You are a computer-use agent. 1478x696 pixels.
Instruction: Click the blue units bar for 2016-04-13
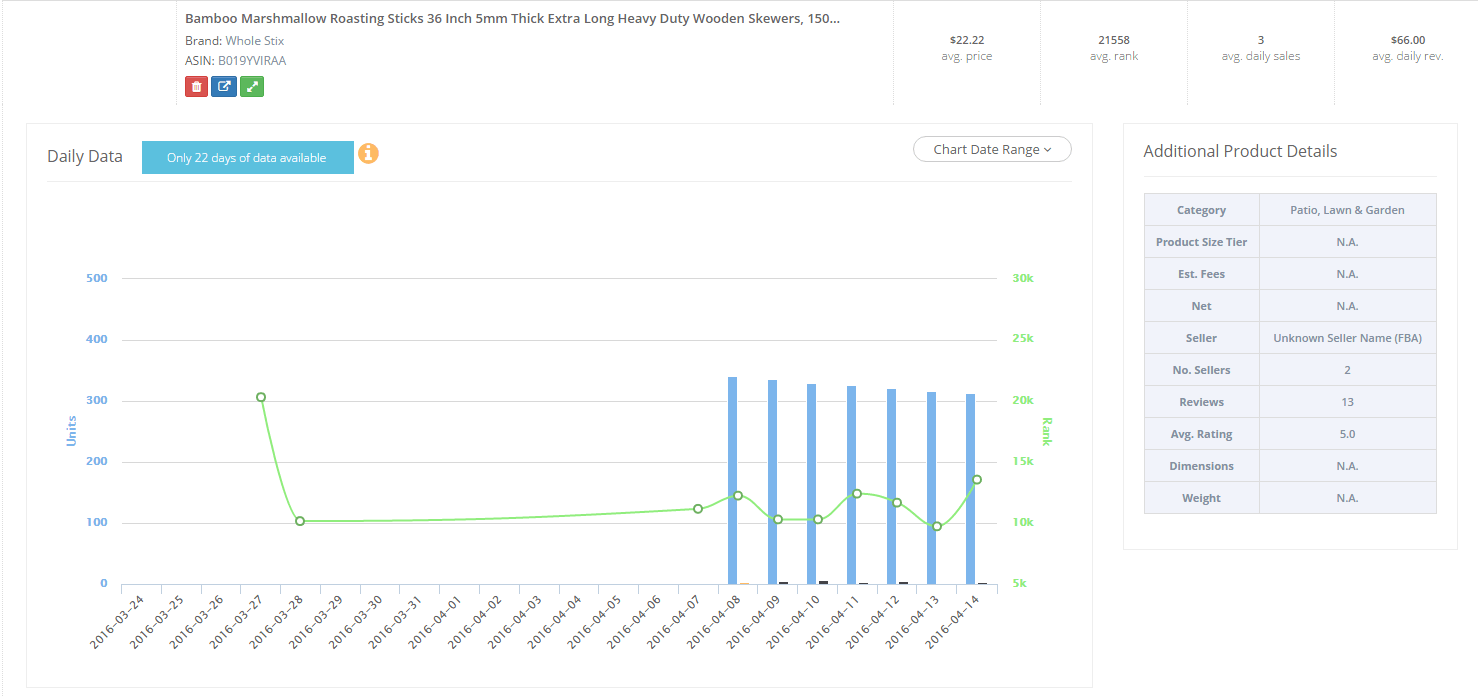point(931,488)
